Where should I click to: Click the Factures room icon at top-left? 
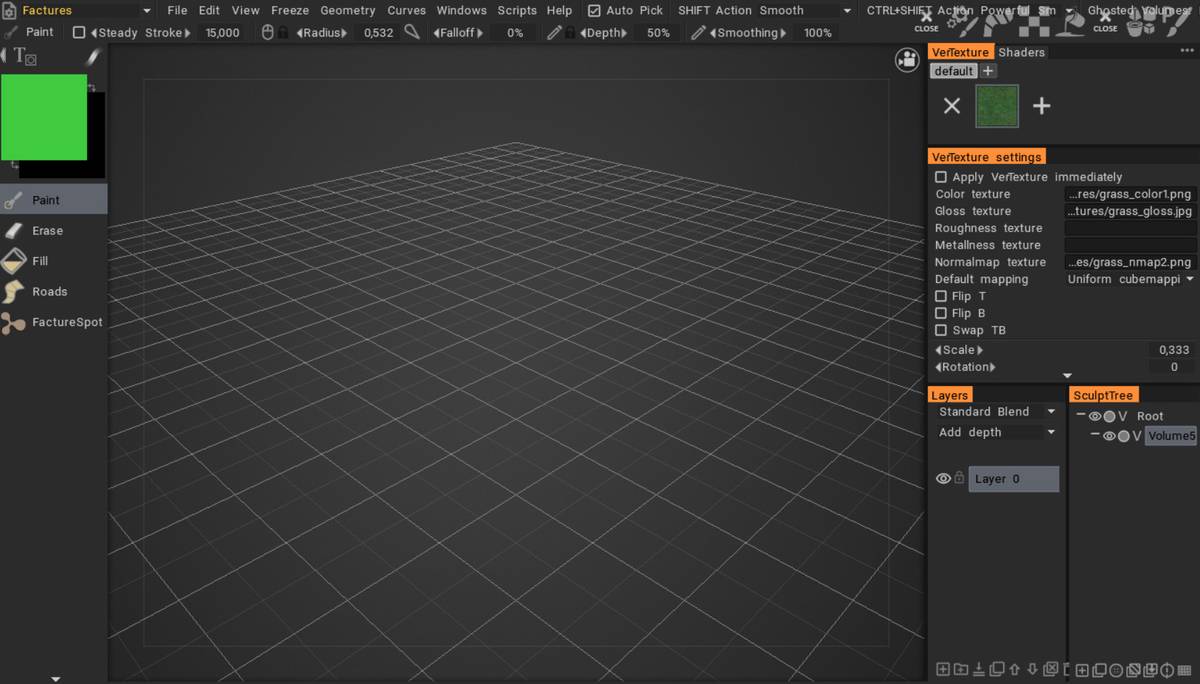9,10
